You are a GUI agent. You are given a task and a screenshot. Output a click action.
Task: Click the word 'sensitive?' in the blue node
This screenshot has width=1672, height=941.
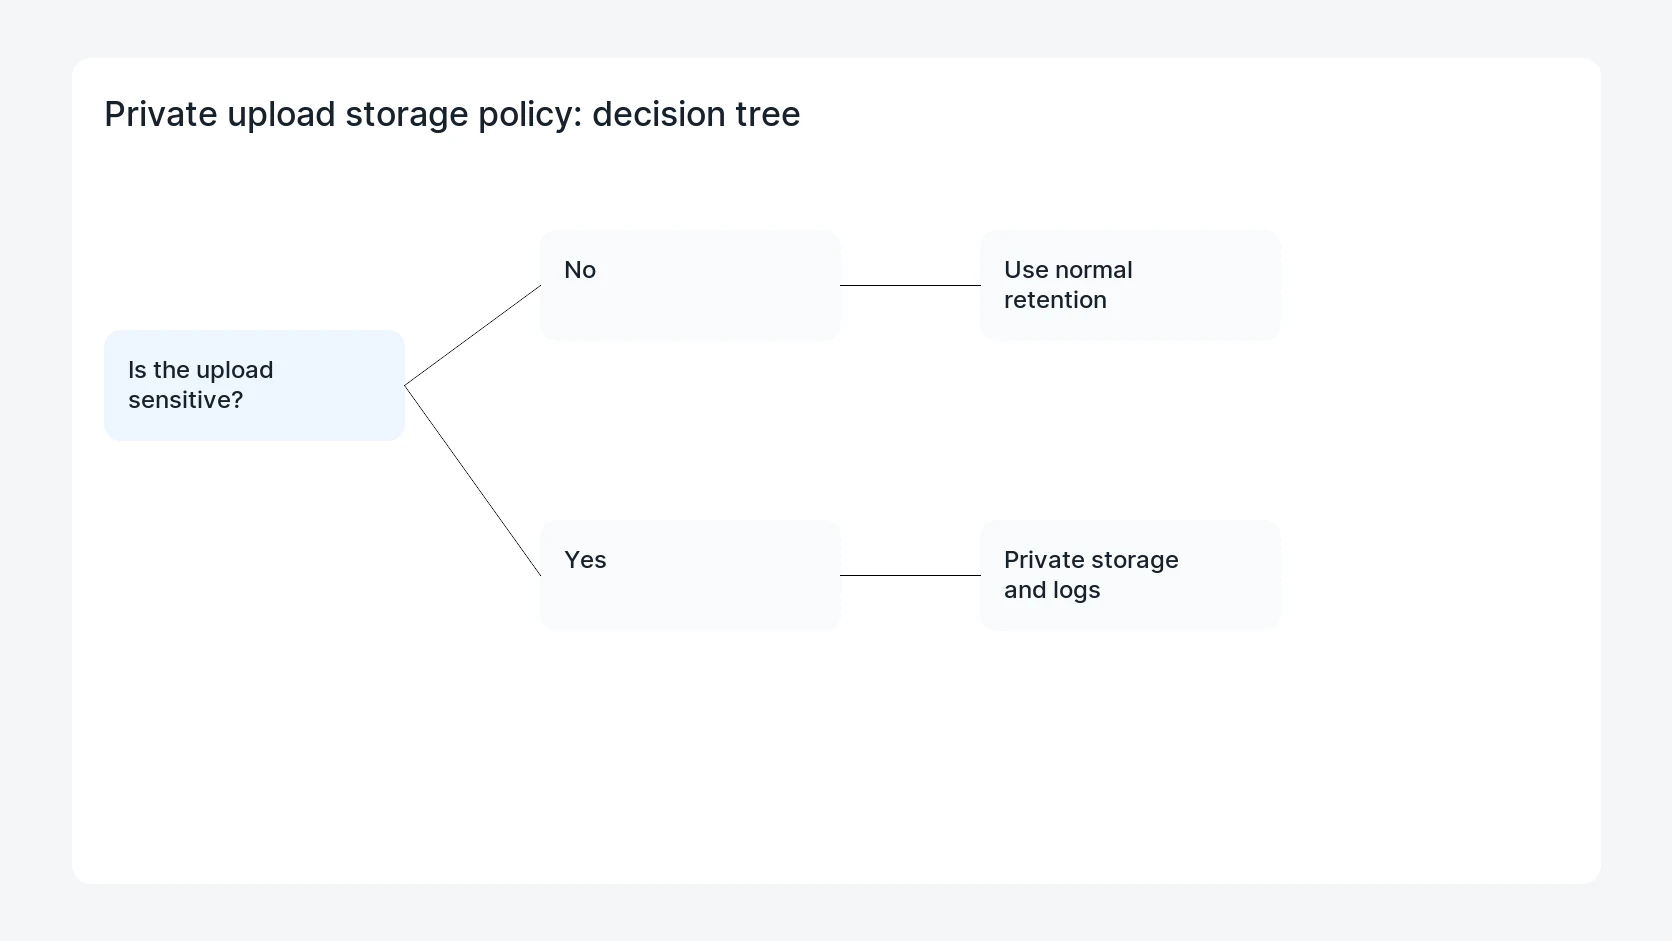point(186,400)
